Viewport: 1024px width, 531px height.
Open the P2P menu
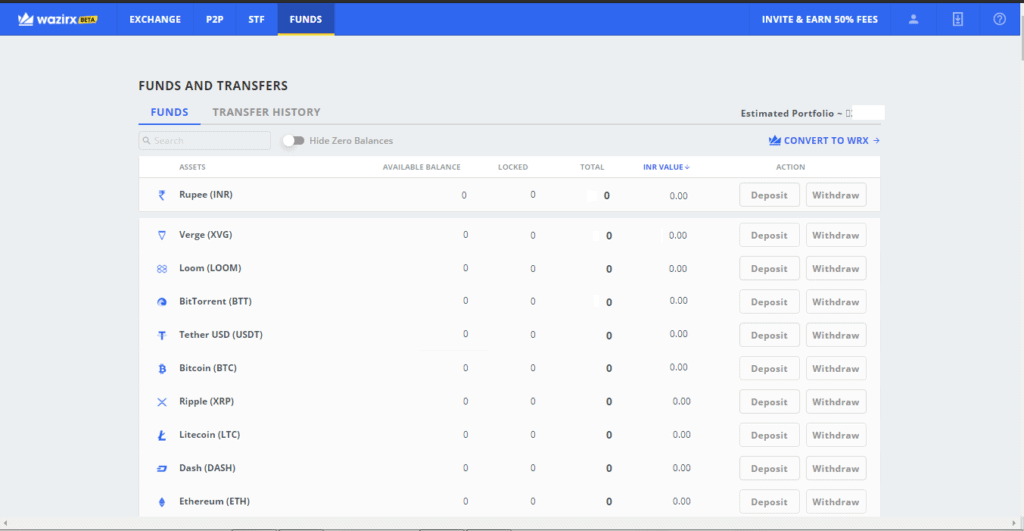(214, 20)
